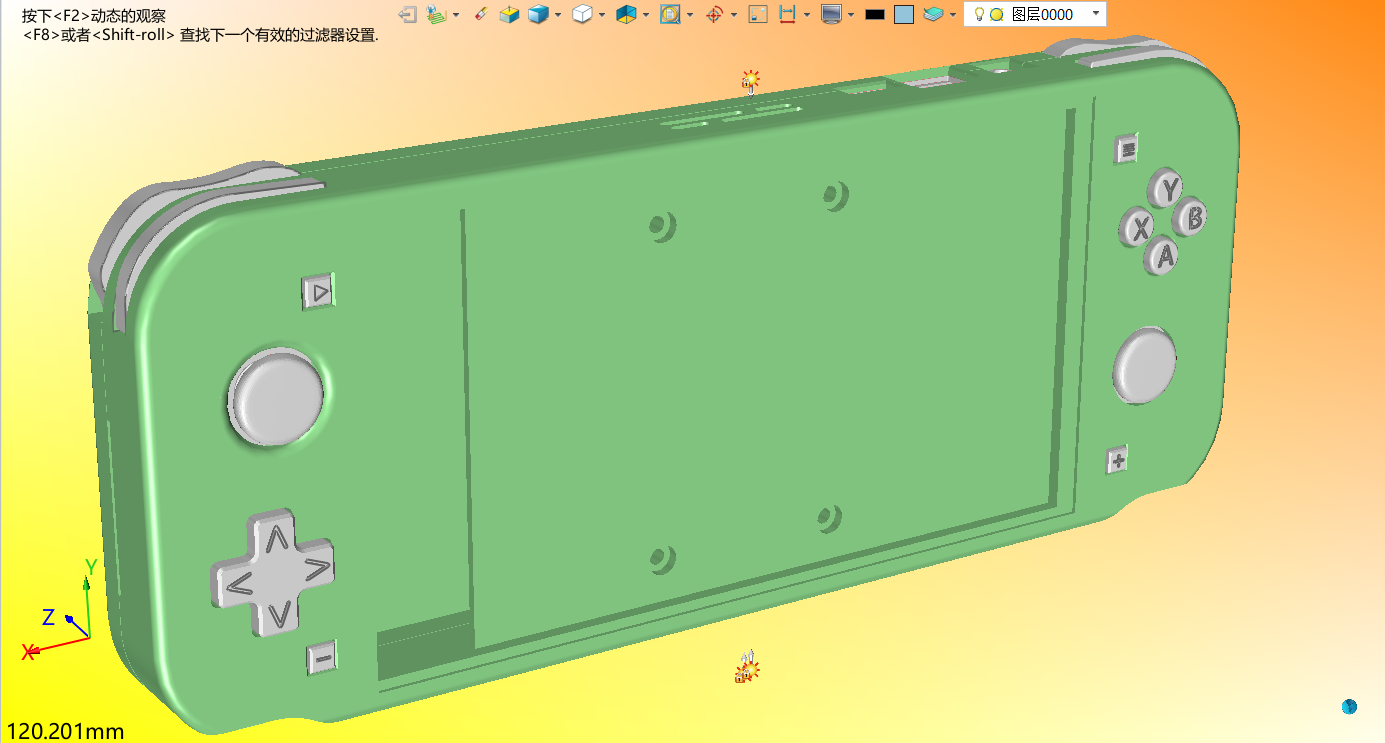
Task: Click the 按下<F2>动态的观察 prompt text
Action: pyautogui.click(x=94, y=16)
